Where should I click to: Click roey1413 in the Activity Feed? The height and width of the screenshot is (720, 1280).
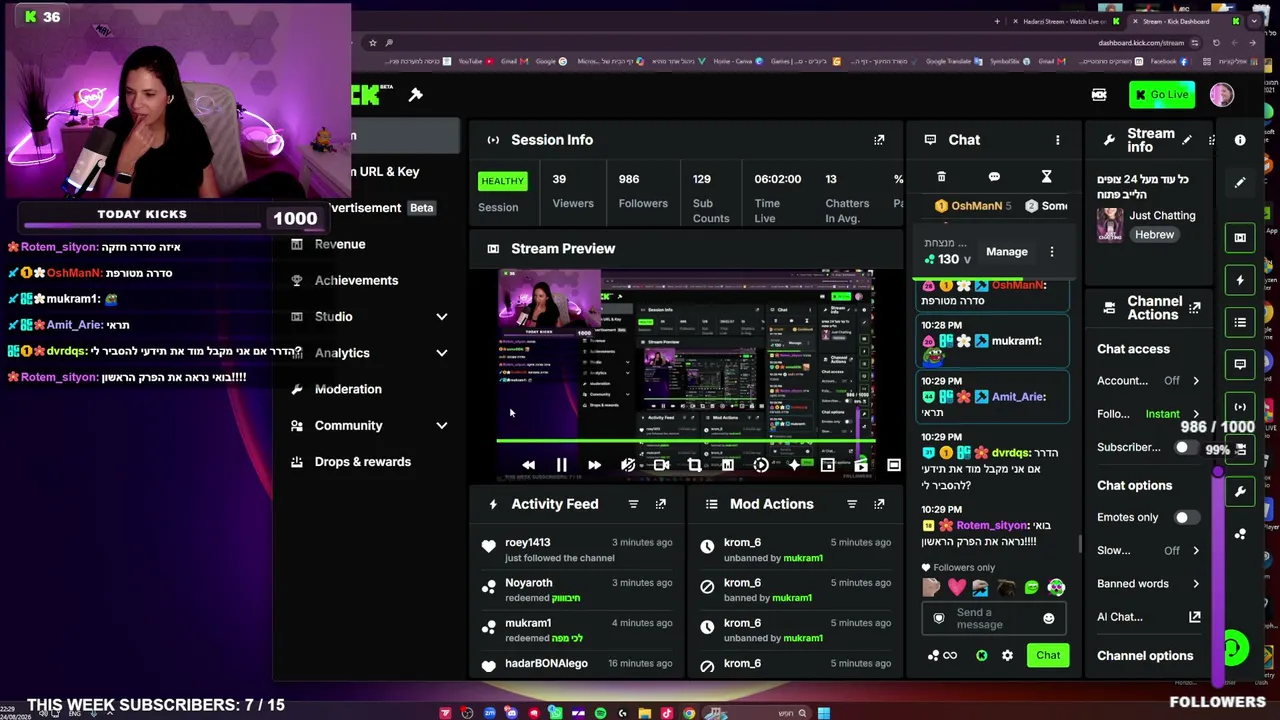click(x=528, y=543)
